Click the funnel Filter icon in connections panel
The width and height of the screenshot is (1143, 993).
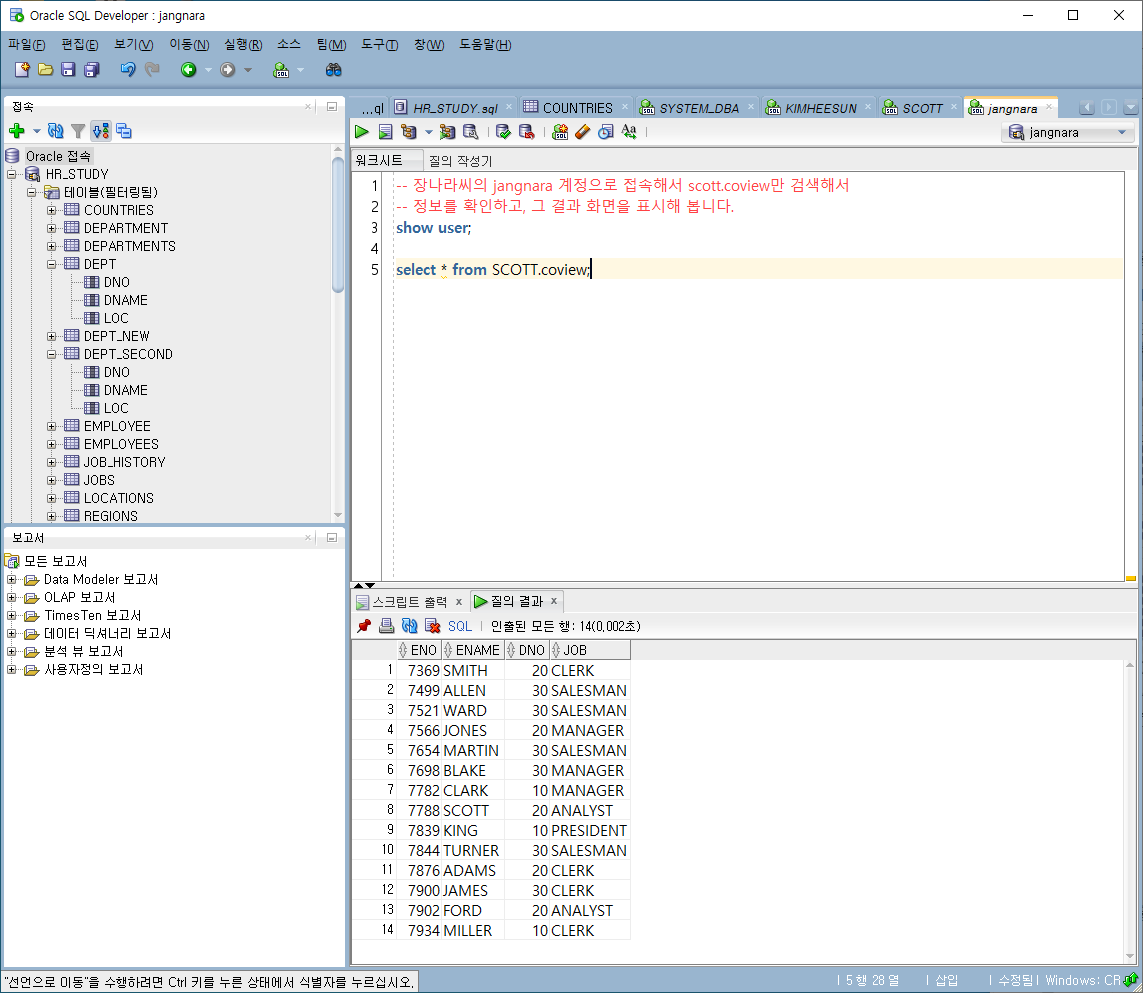(78, 131)
